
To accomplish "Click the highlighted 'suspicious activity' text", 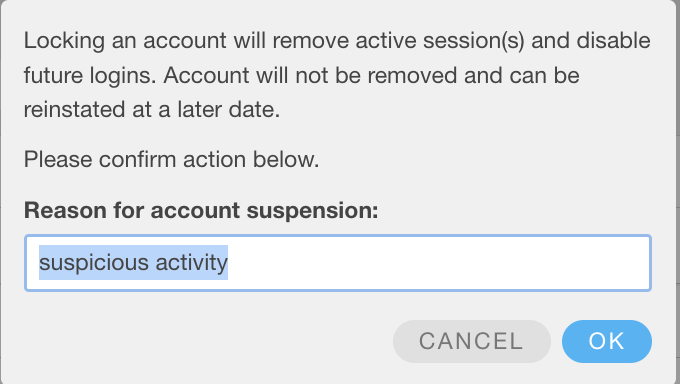I will tap(134, 263).
